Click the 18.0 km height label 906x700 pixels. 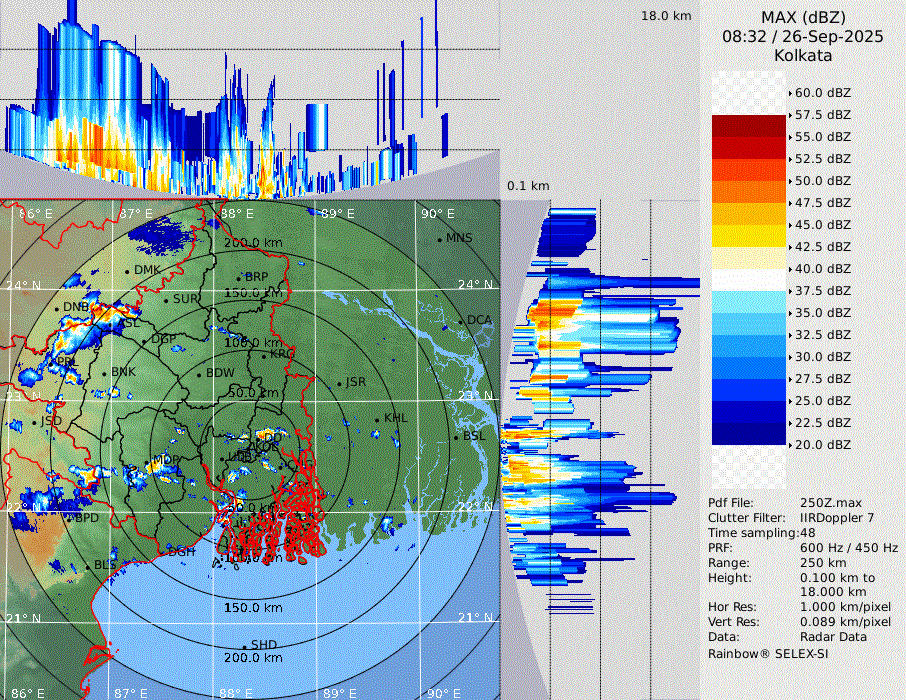pos(666,16)
